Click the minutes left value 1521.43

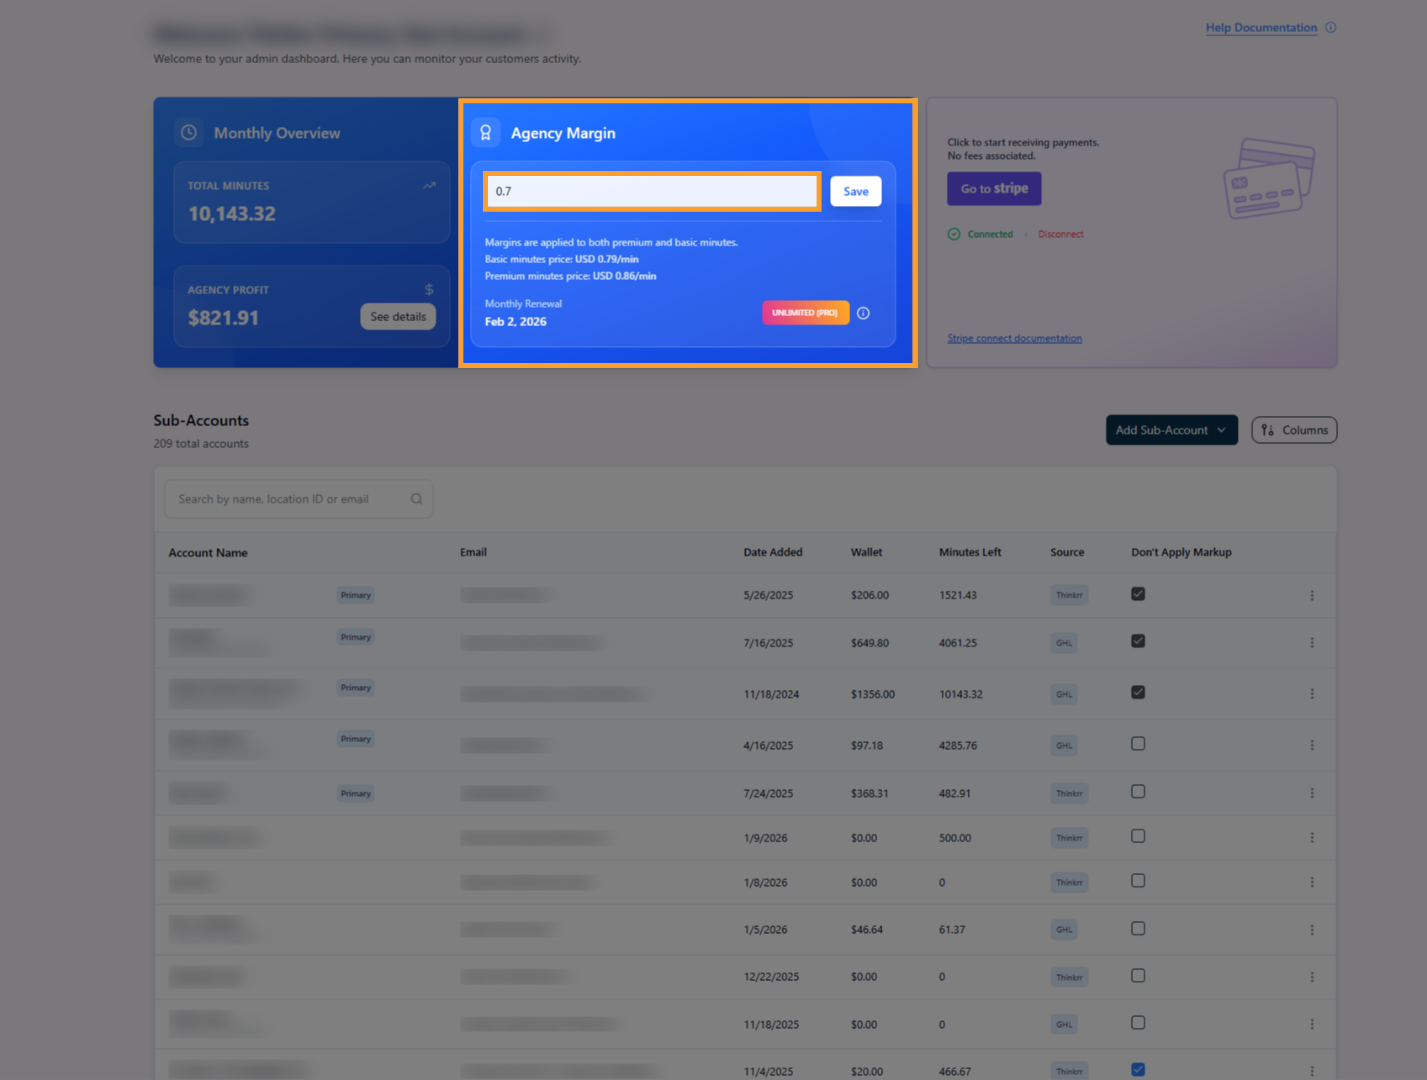click(958, 595)
